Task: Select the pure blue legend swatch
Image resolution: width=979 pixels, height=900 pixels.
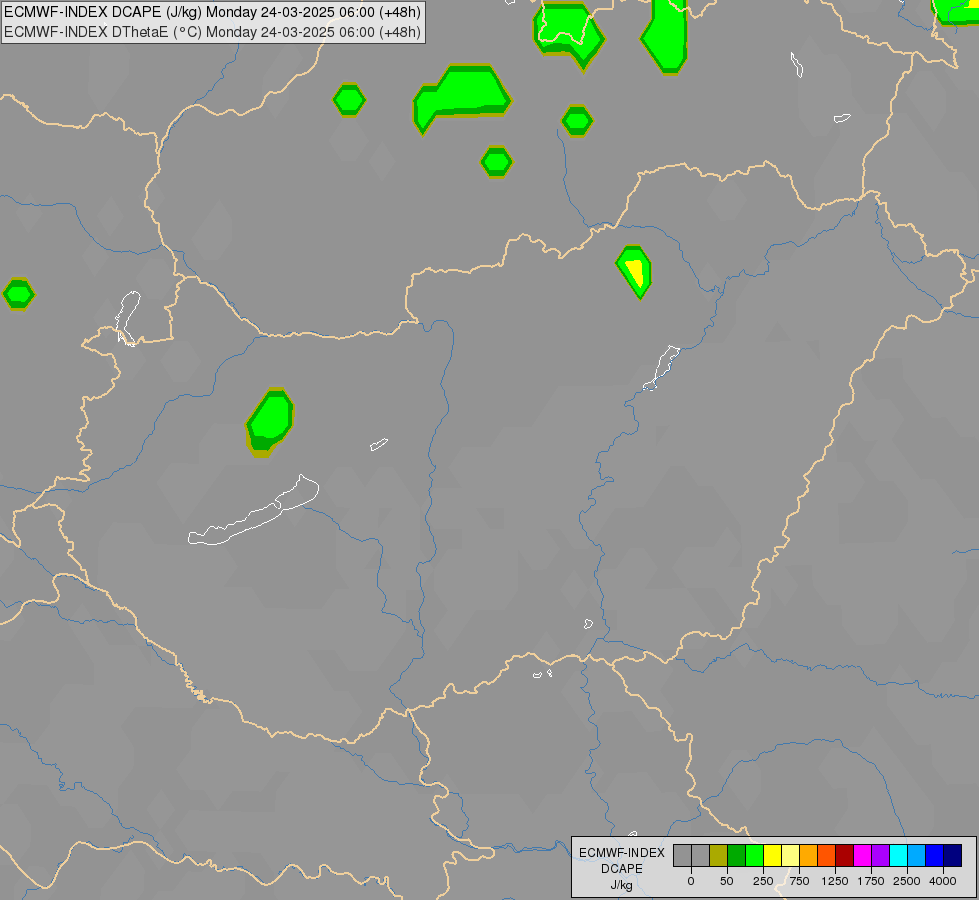Action: (x=935, y=856)
